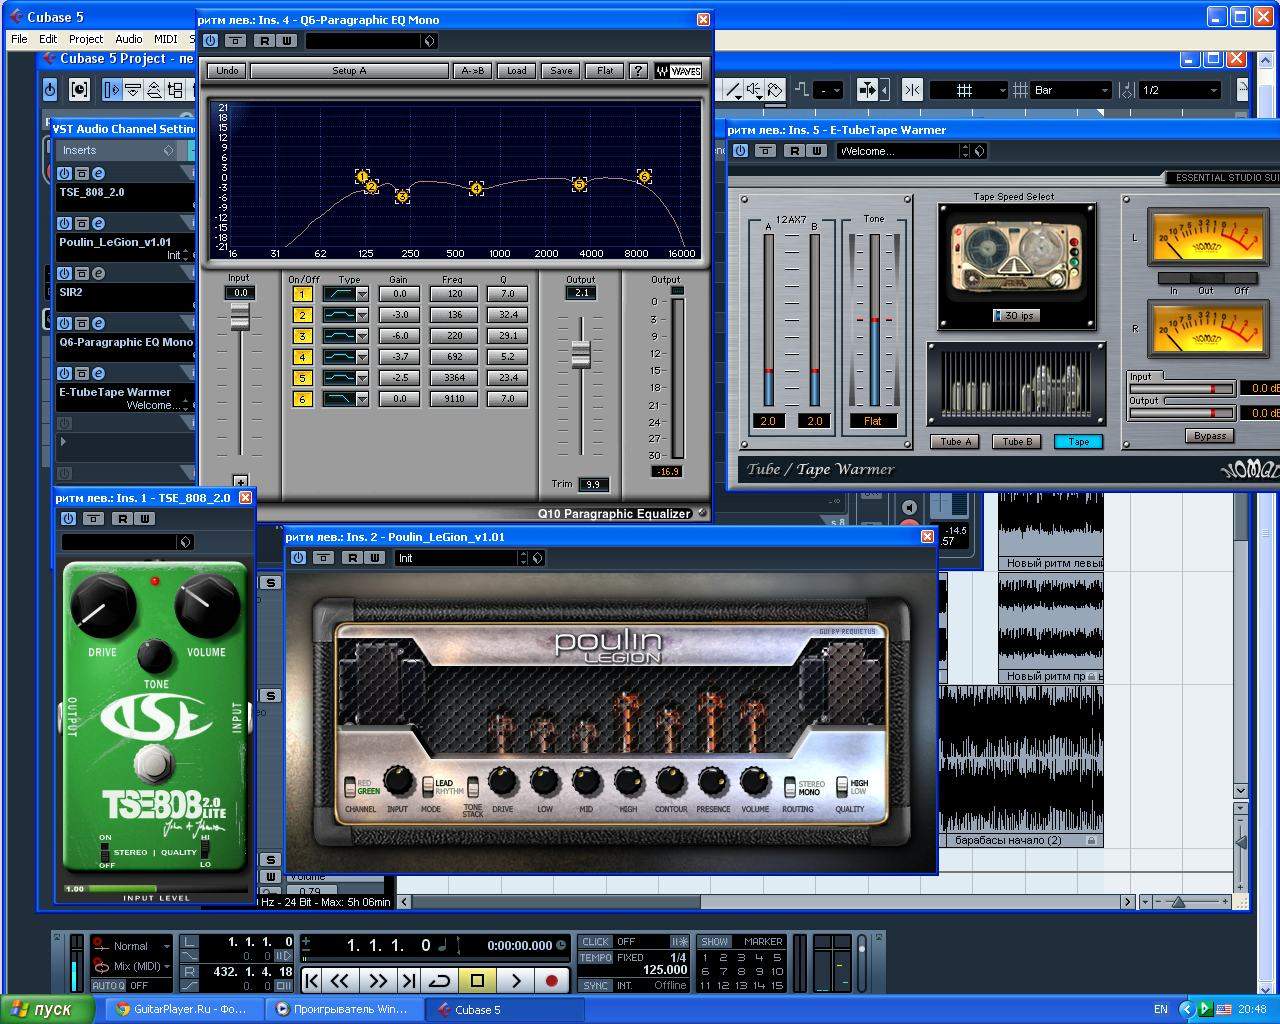This screenshot has height=1024, width=1280.
Task: Rewind the transport in Cubase
Action: tap(340, 981)
